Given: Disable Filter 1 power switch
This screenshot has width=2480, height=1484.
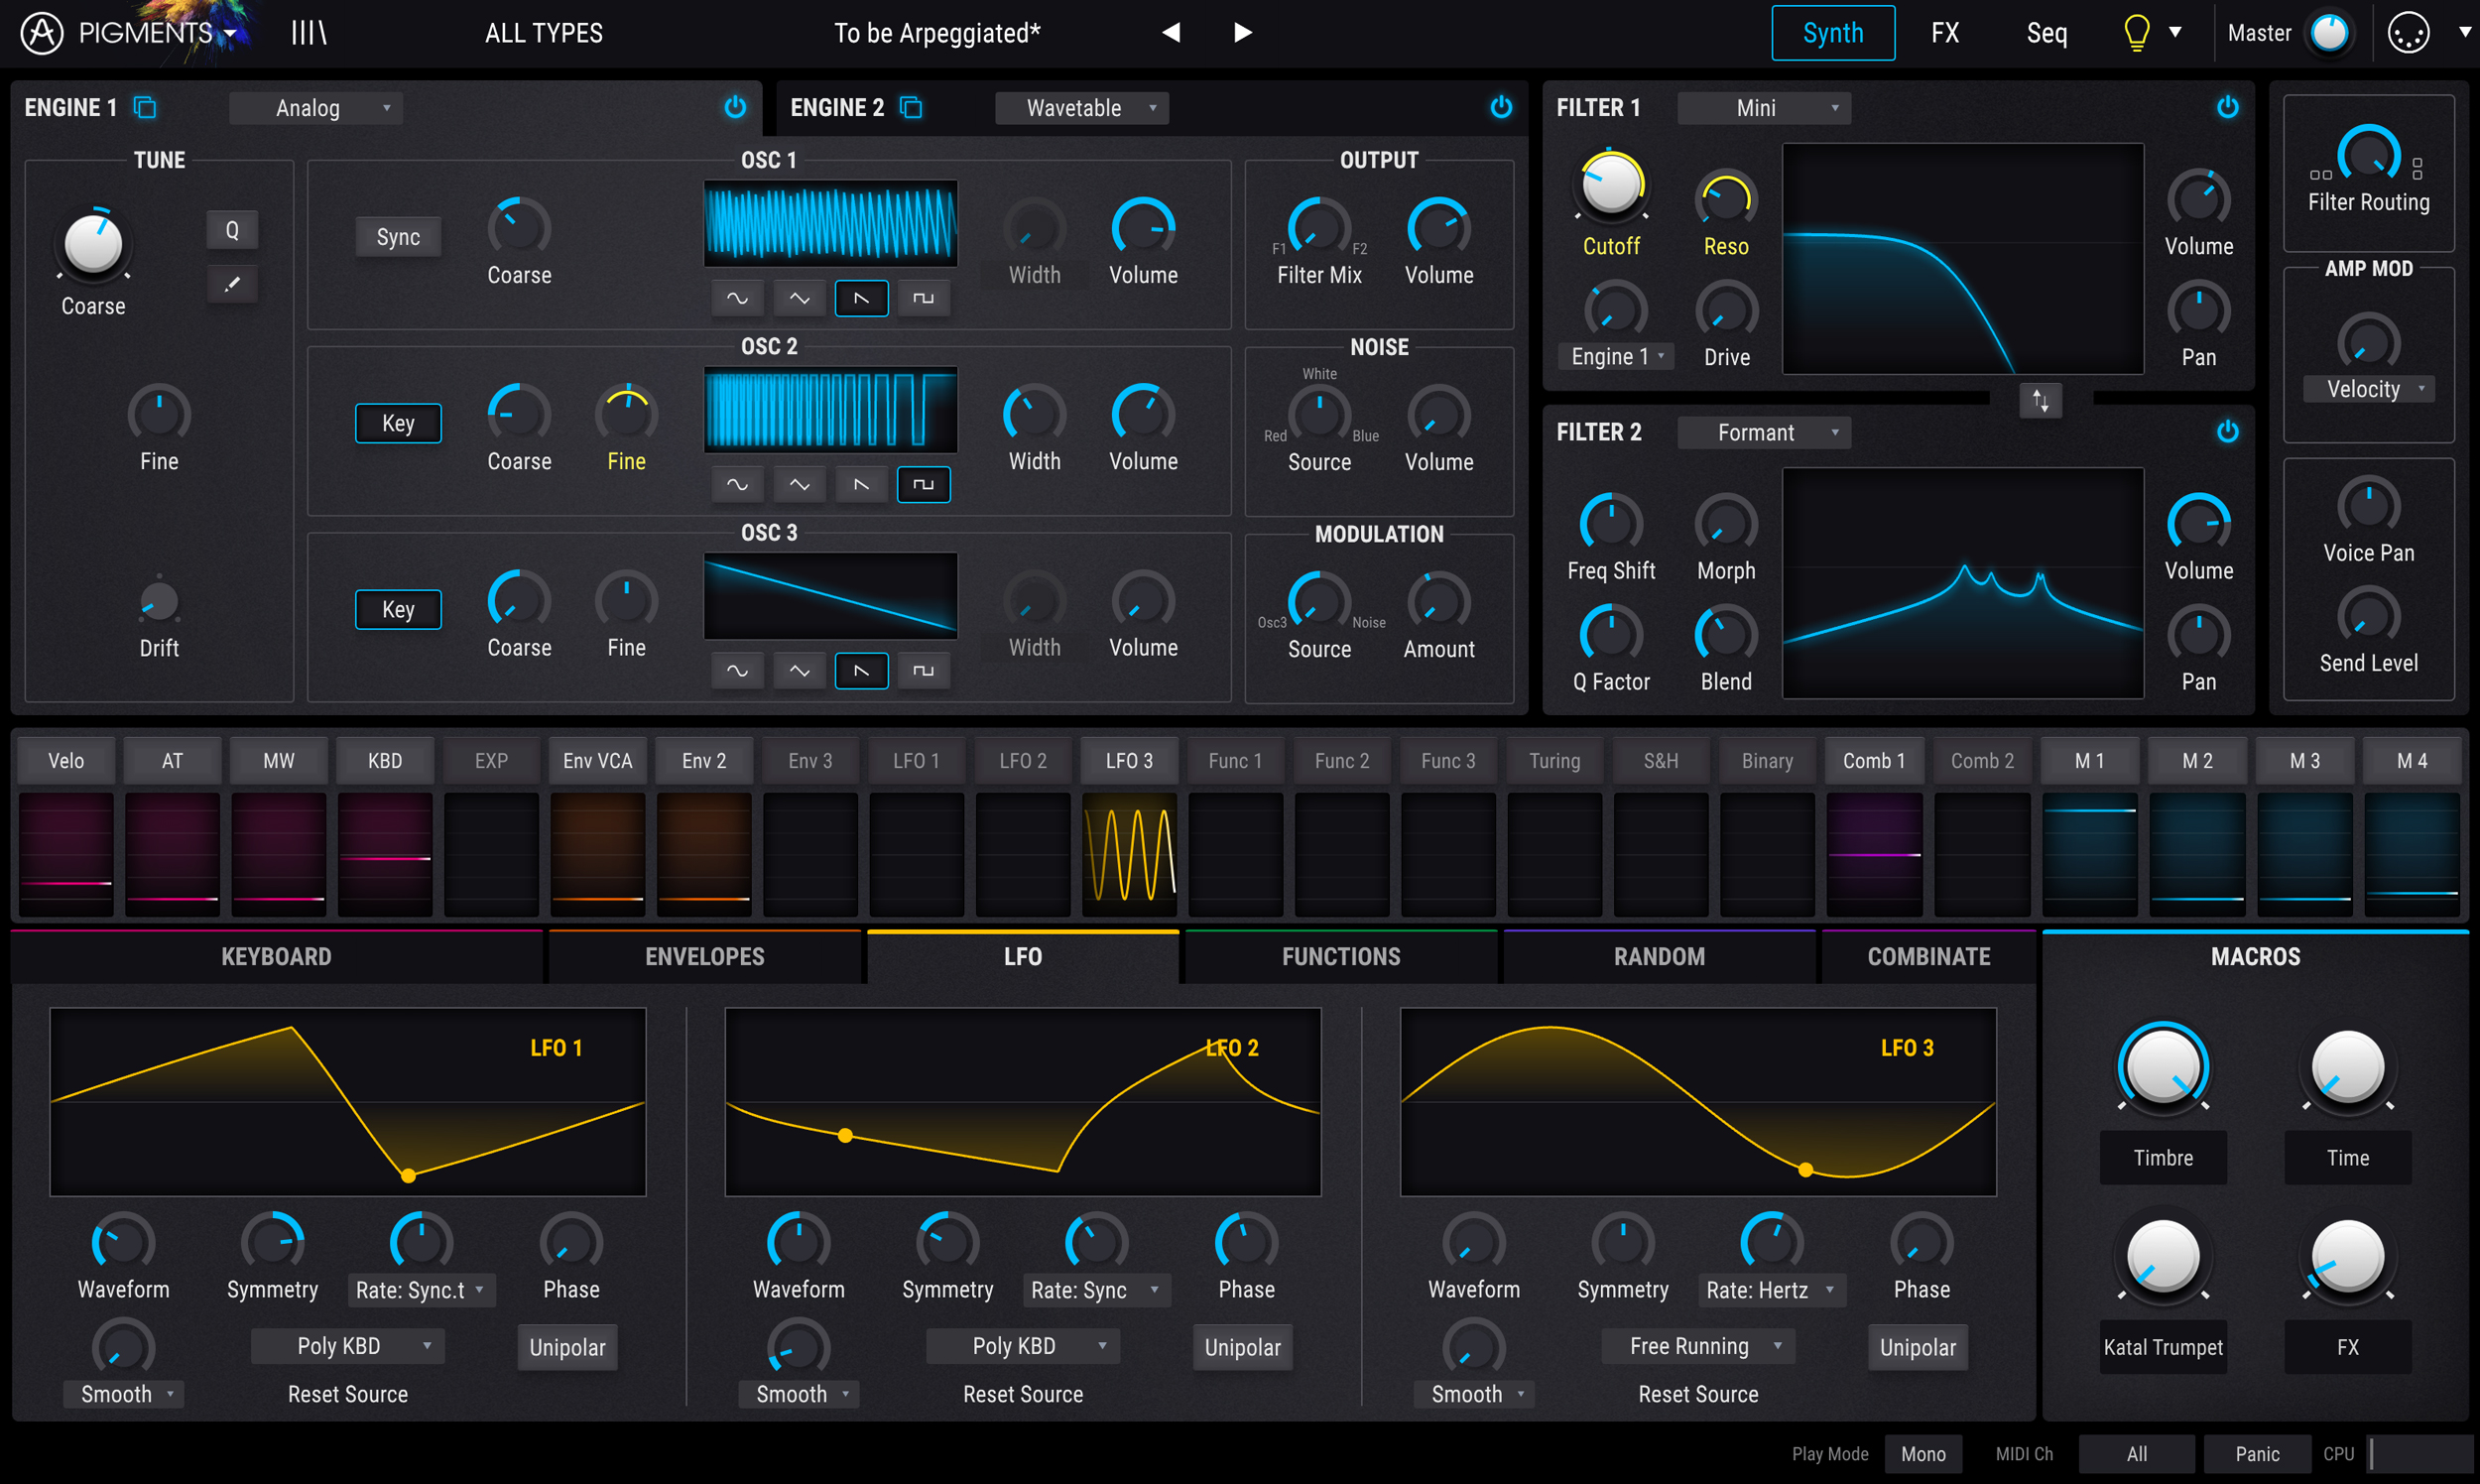Looking at the screenshot, I should click(x=2227, y=108).
